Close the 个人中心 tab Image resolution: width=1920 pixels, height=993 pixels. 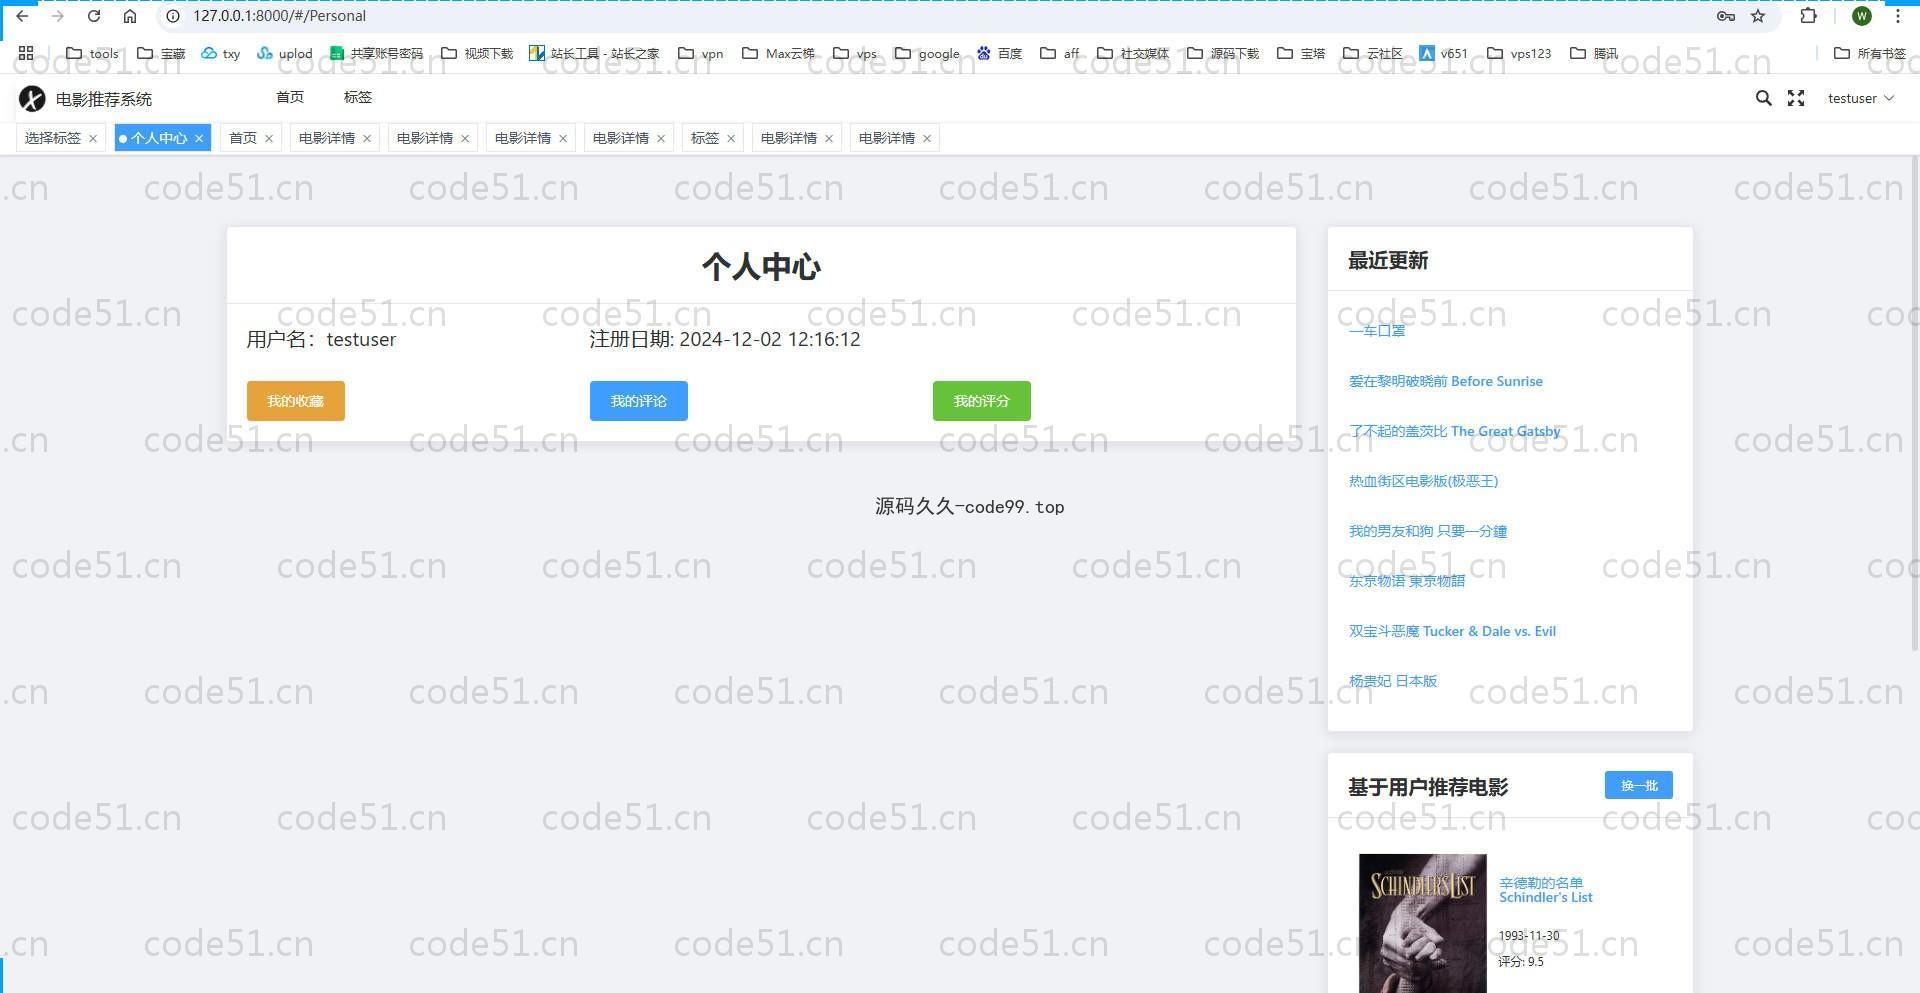pyautogui.click(x=199, y=139)
